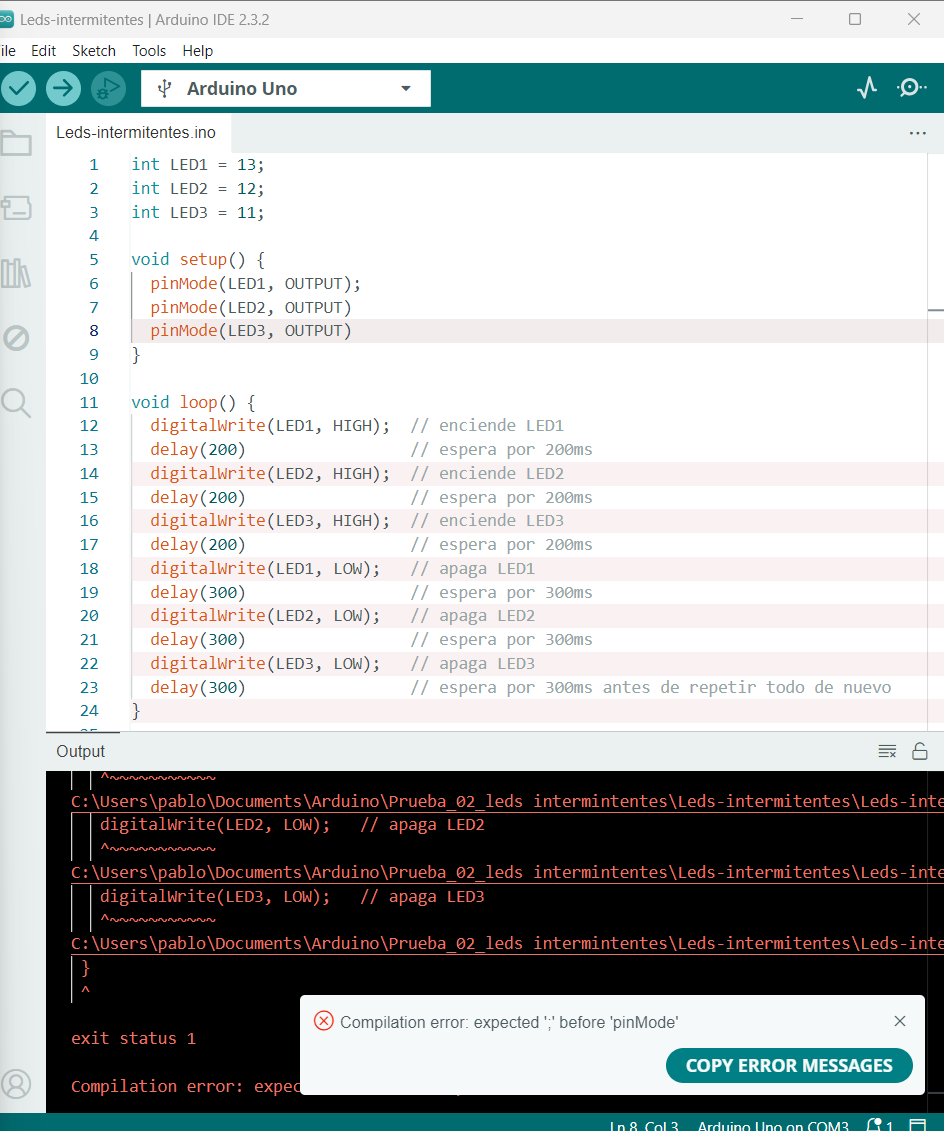Click the Arduino IDE title bar text
This screenshot has width=944, height=1131.
point(144,19)
